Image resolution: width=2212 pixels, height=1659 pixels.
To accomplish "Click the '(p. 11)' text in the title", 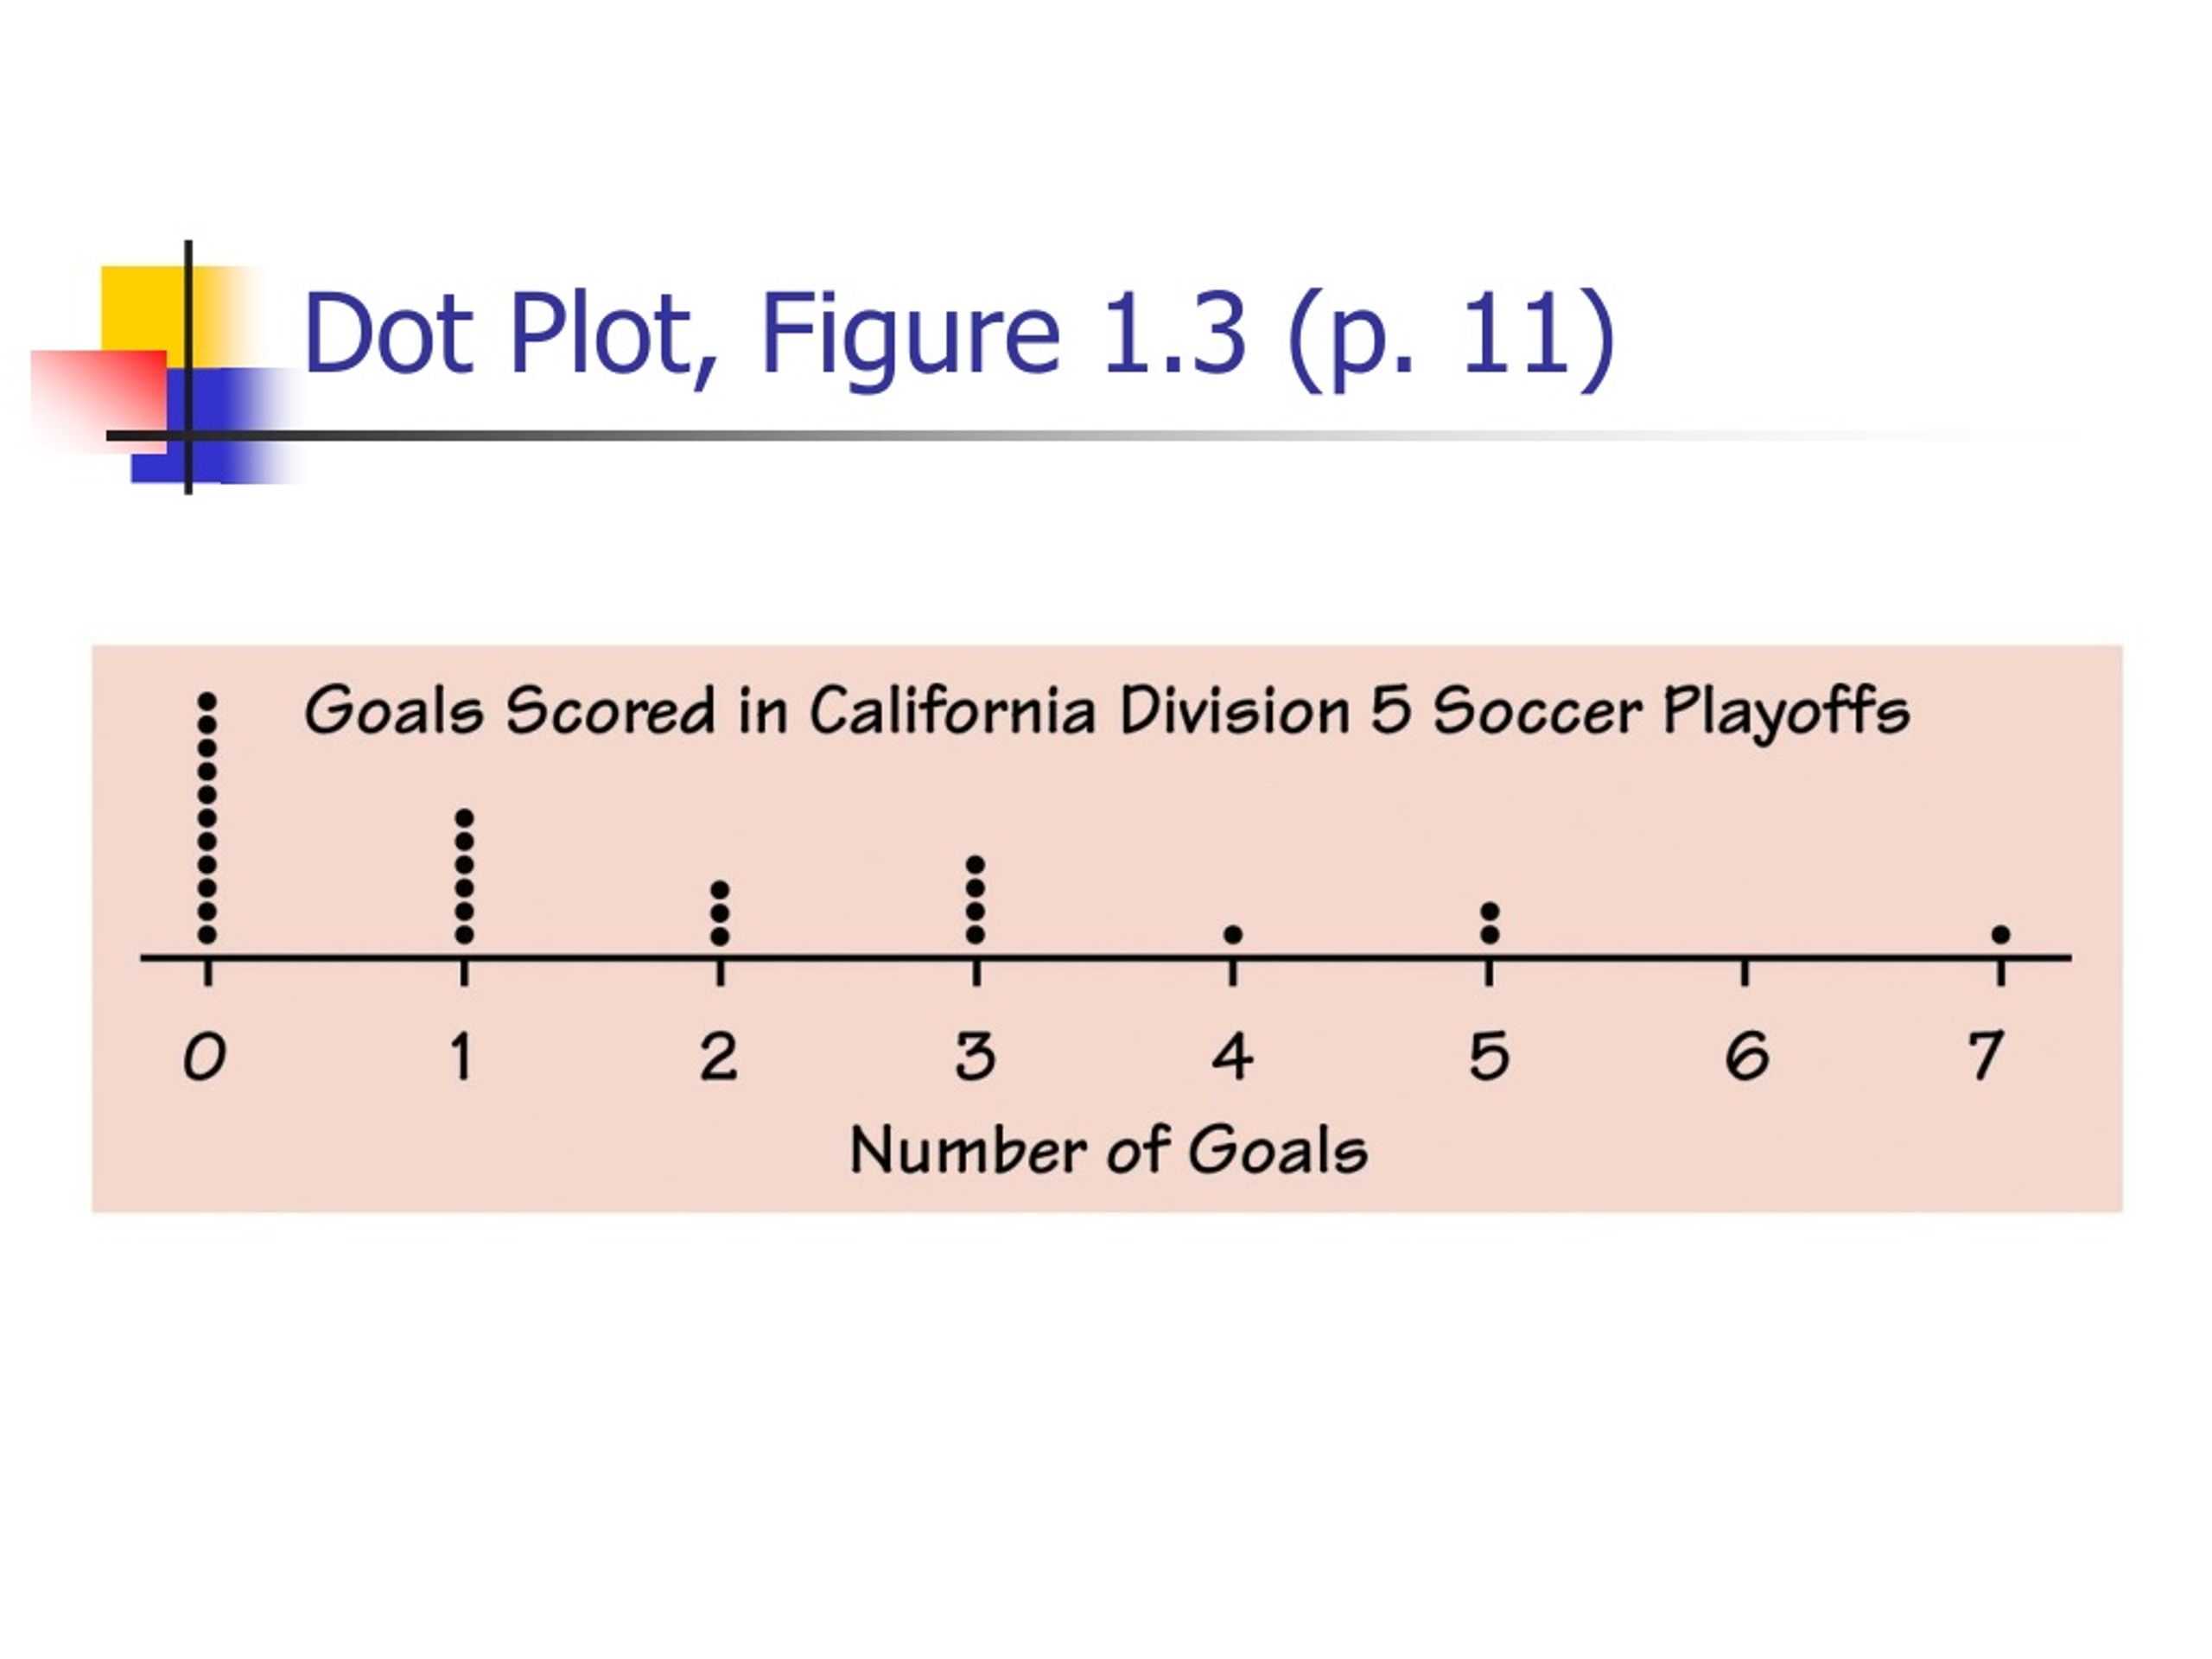I will click(1452, 339).
